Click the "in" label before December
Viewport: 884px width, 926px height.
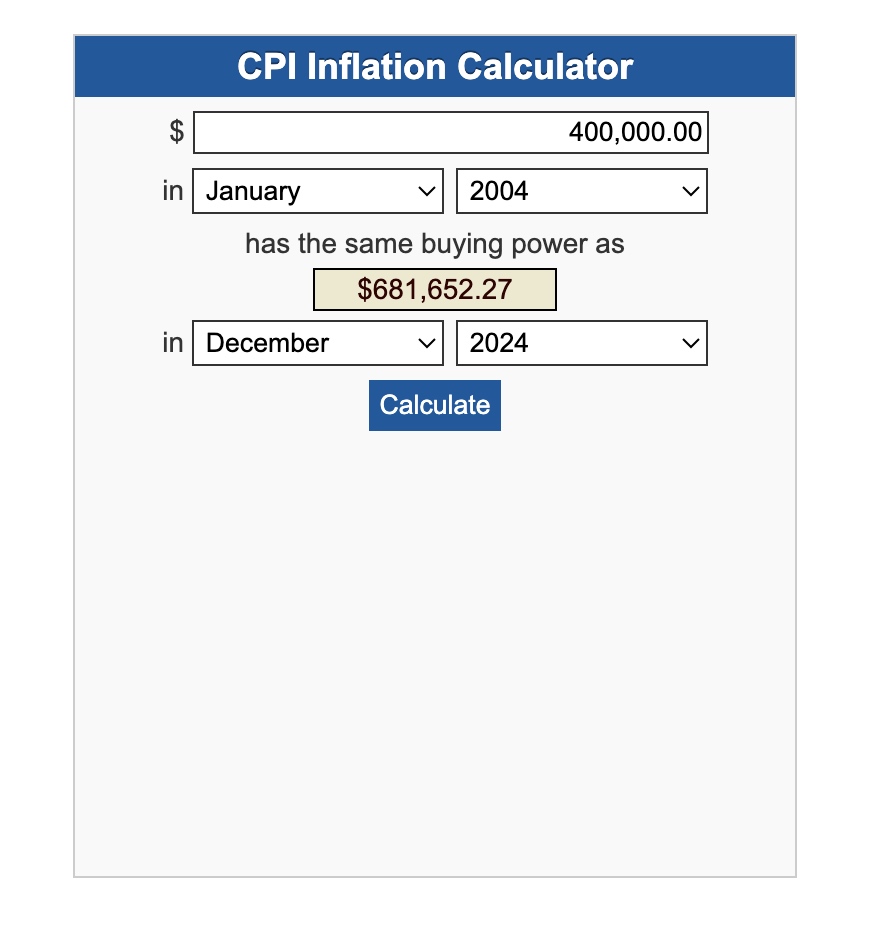[x=173, y=343]
